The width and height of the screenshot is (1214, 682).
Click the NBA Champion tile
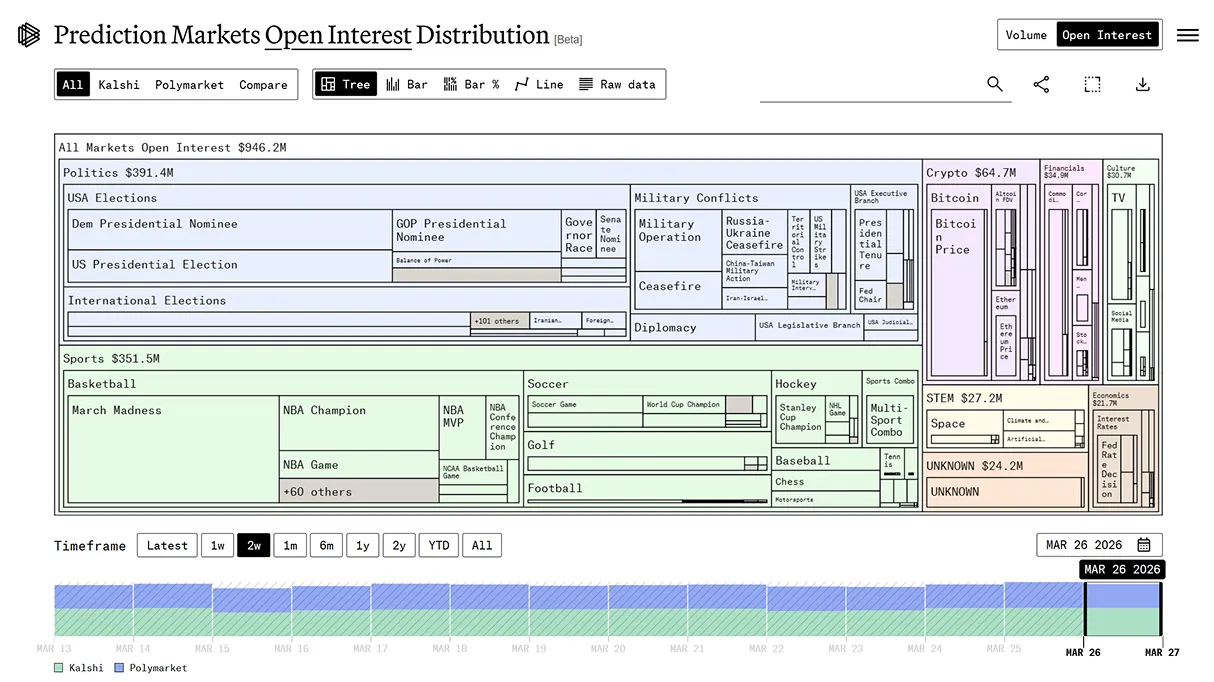[358, 424]
